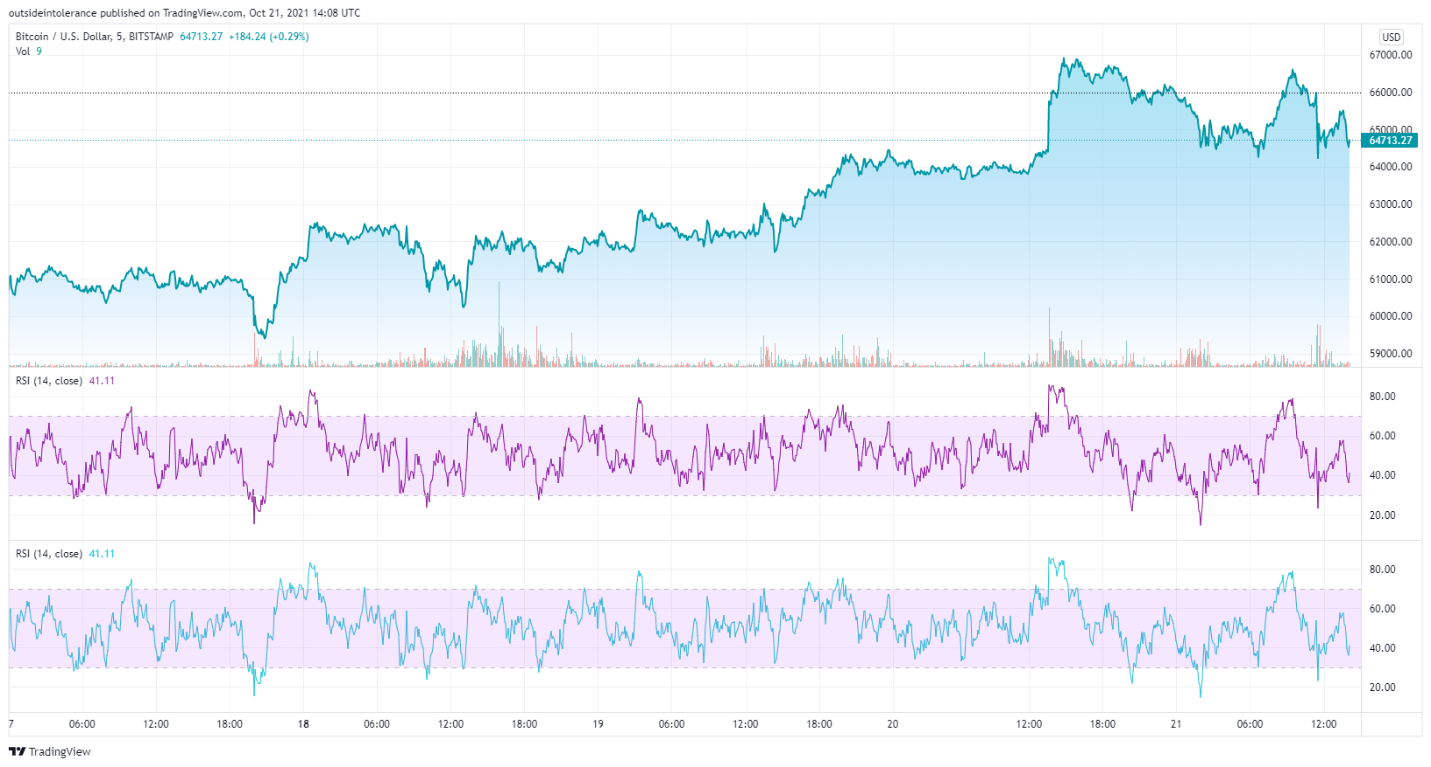Click the date '18' on the time axis
Image resolution: width=1431 pixels, height=767 pixels.
pyautogui.click(x=304, y=724)
